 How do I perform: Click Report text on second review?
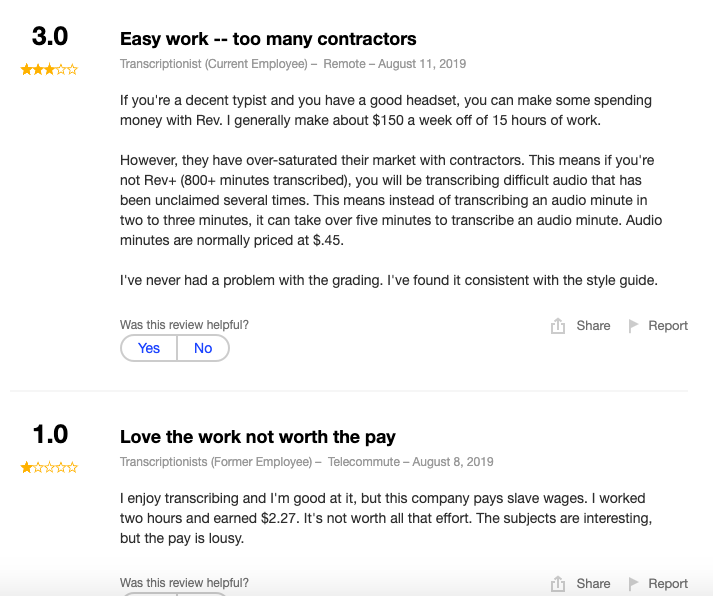point(668,583)
